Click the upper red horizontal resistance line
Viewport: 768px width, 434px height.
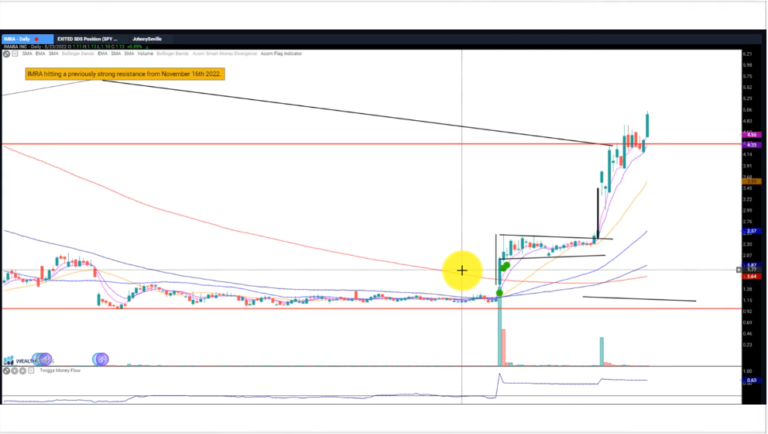(x=300, y=145)
